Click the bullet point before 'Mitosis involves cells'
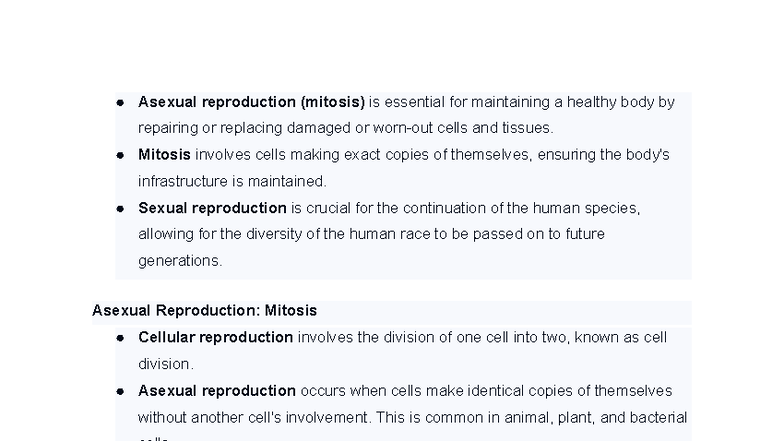The height and width of the screenshot is (441, 784). pos(120,156)
